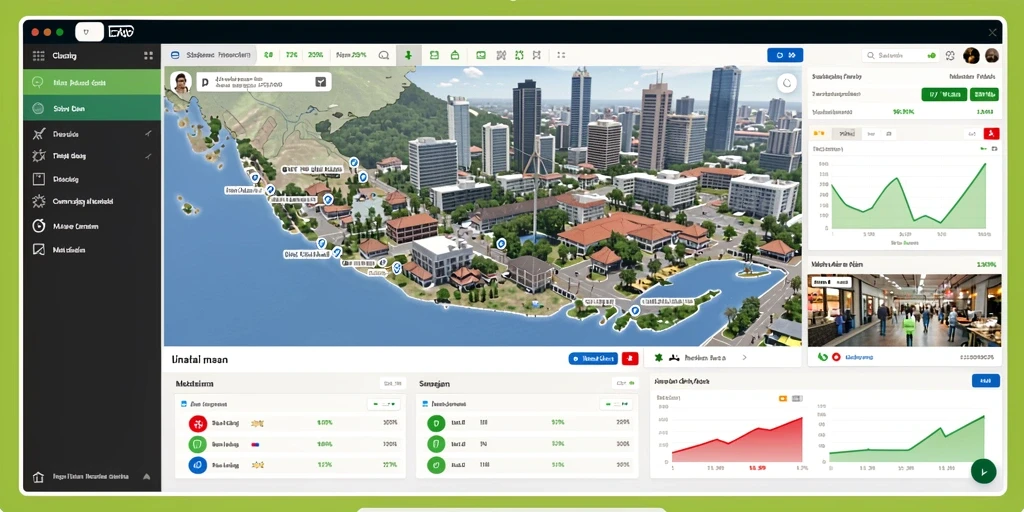1024x512 pixels.
Task: Click the grid icon beside sidebar header
Action: tap(148, 56)
